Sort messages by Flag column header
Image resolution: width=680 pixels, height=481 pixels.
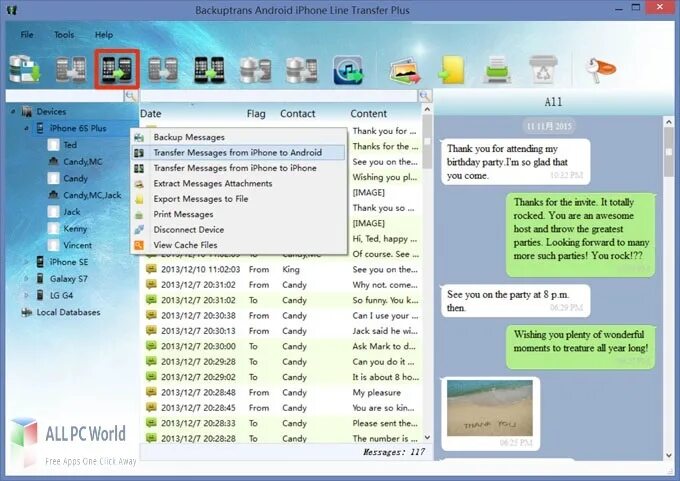[x=256, y=114]
